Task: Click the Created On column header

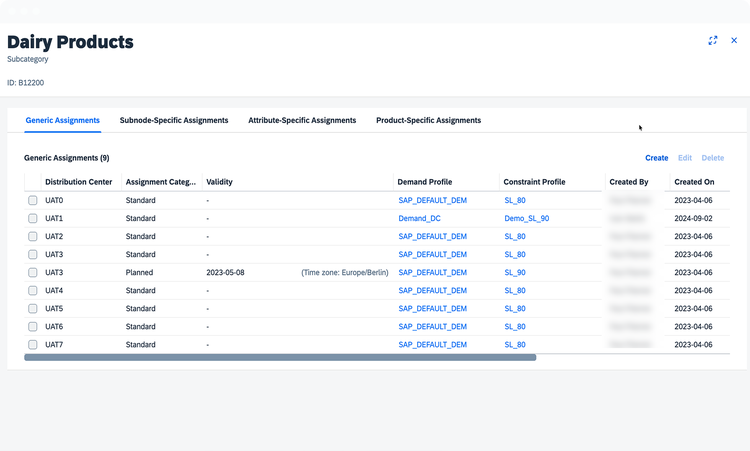Action: (x=699, y=182)
